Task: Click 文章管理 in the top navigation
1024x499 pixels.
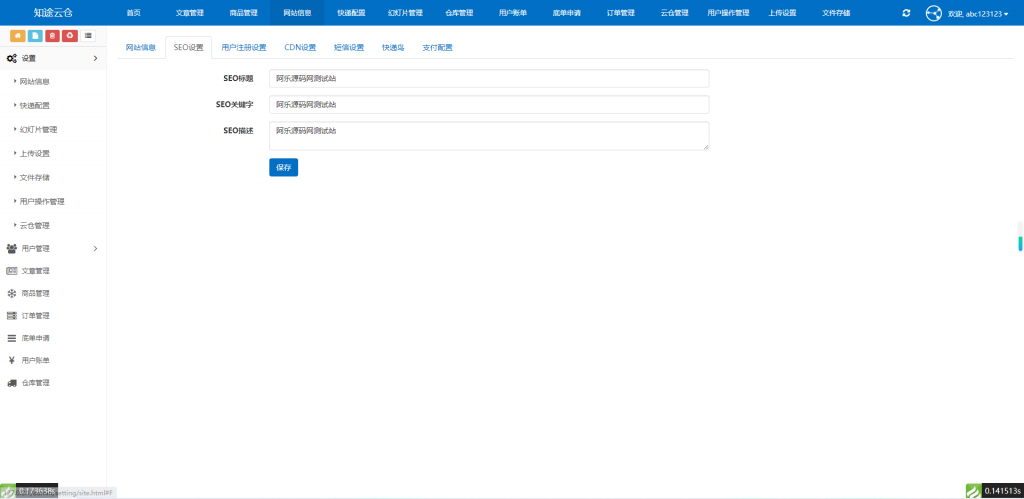Action: (190, 13)
